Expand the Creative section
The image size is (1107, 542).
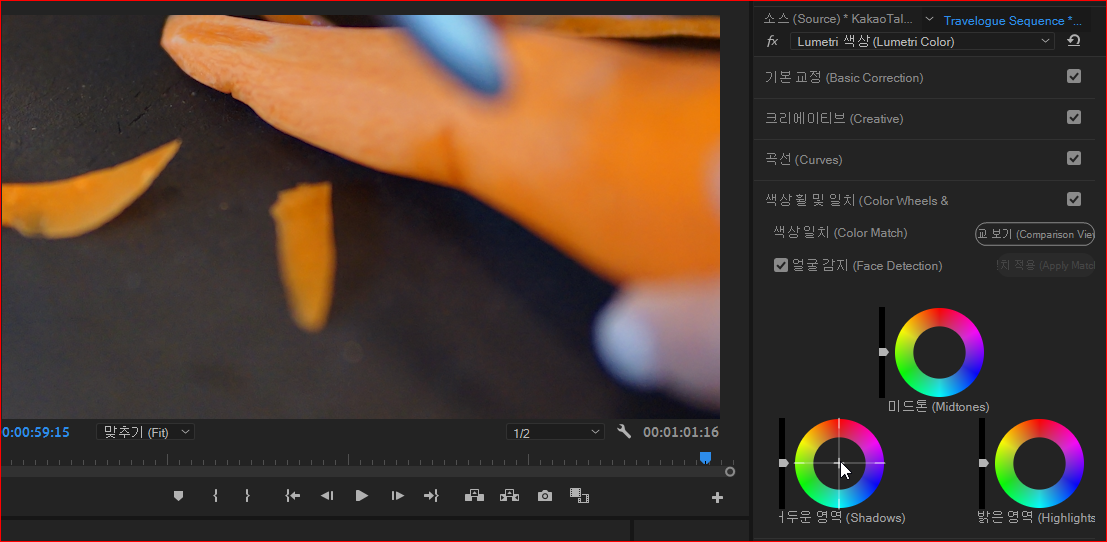(x=834, y=119)
